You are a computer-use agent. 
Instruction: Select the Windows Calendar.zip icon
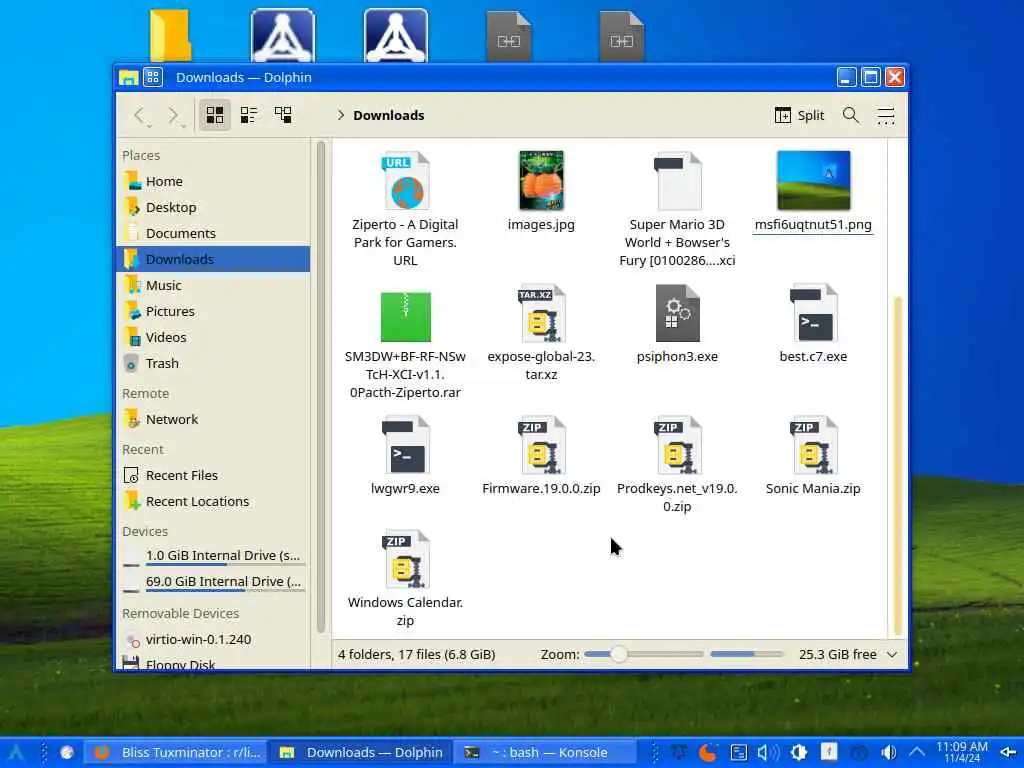point(406,560)
